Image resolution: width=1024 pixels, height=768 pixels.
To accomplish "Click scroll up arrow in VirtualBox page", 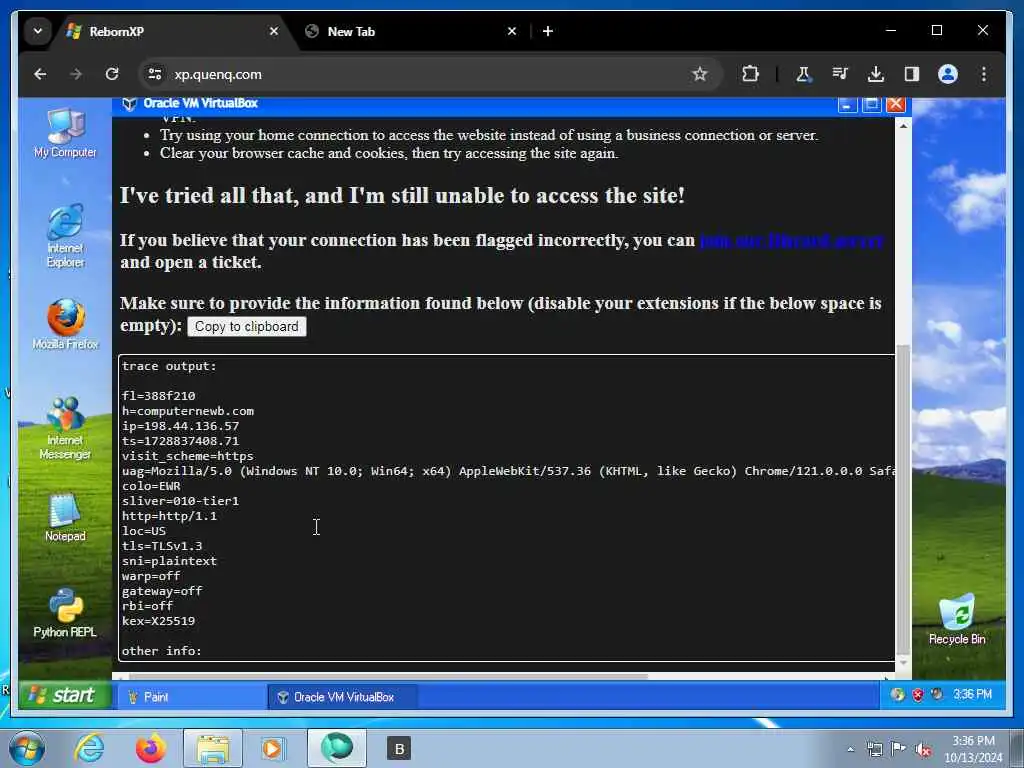I will 903,125.
